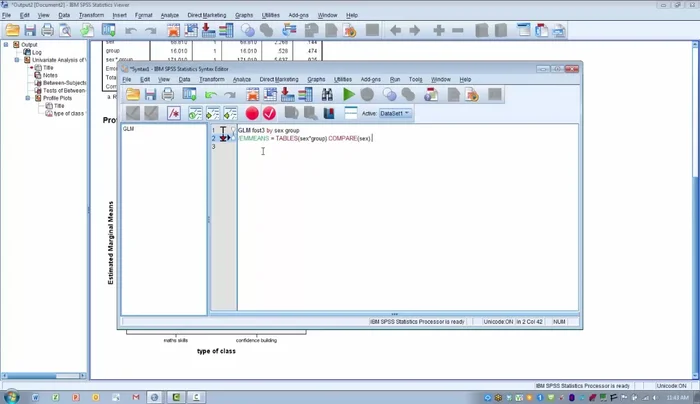Run selection with green play button
Screen dimensions: 700x404
point(349,94)
